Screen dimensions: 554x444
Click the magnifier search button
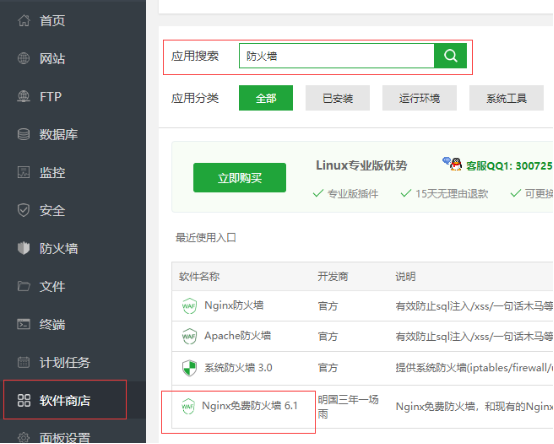pos(450,55)
